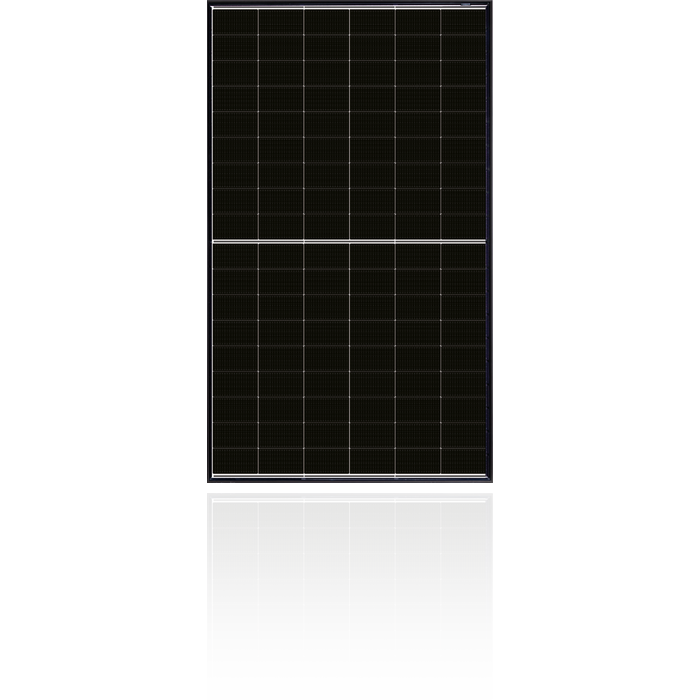
Task: Click the upper clip on the top panel's right frame edge
Action: point(492,123)
